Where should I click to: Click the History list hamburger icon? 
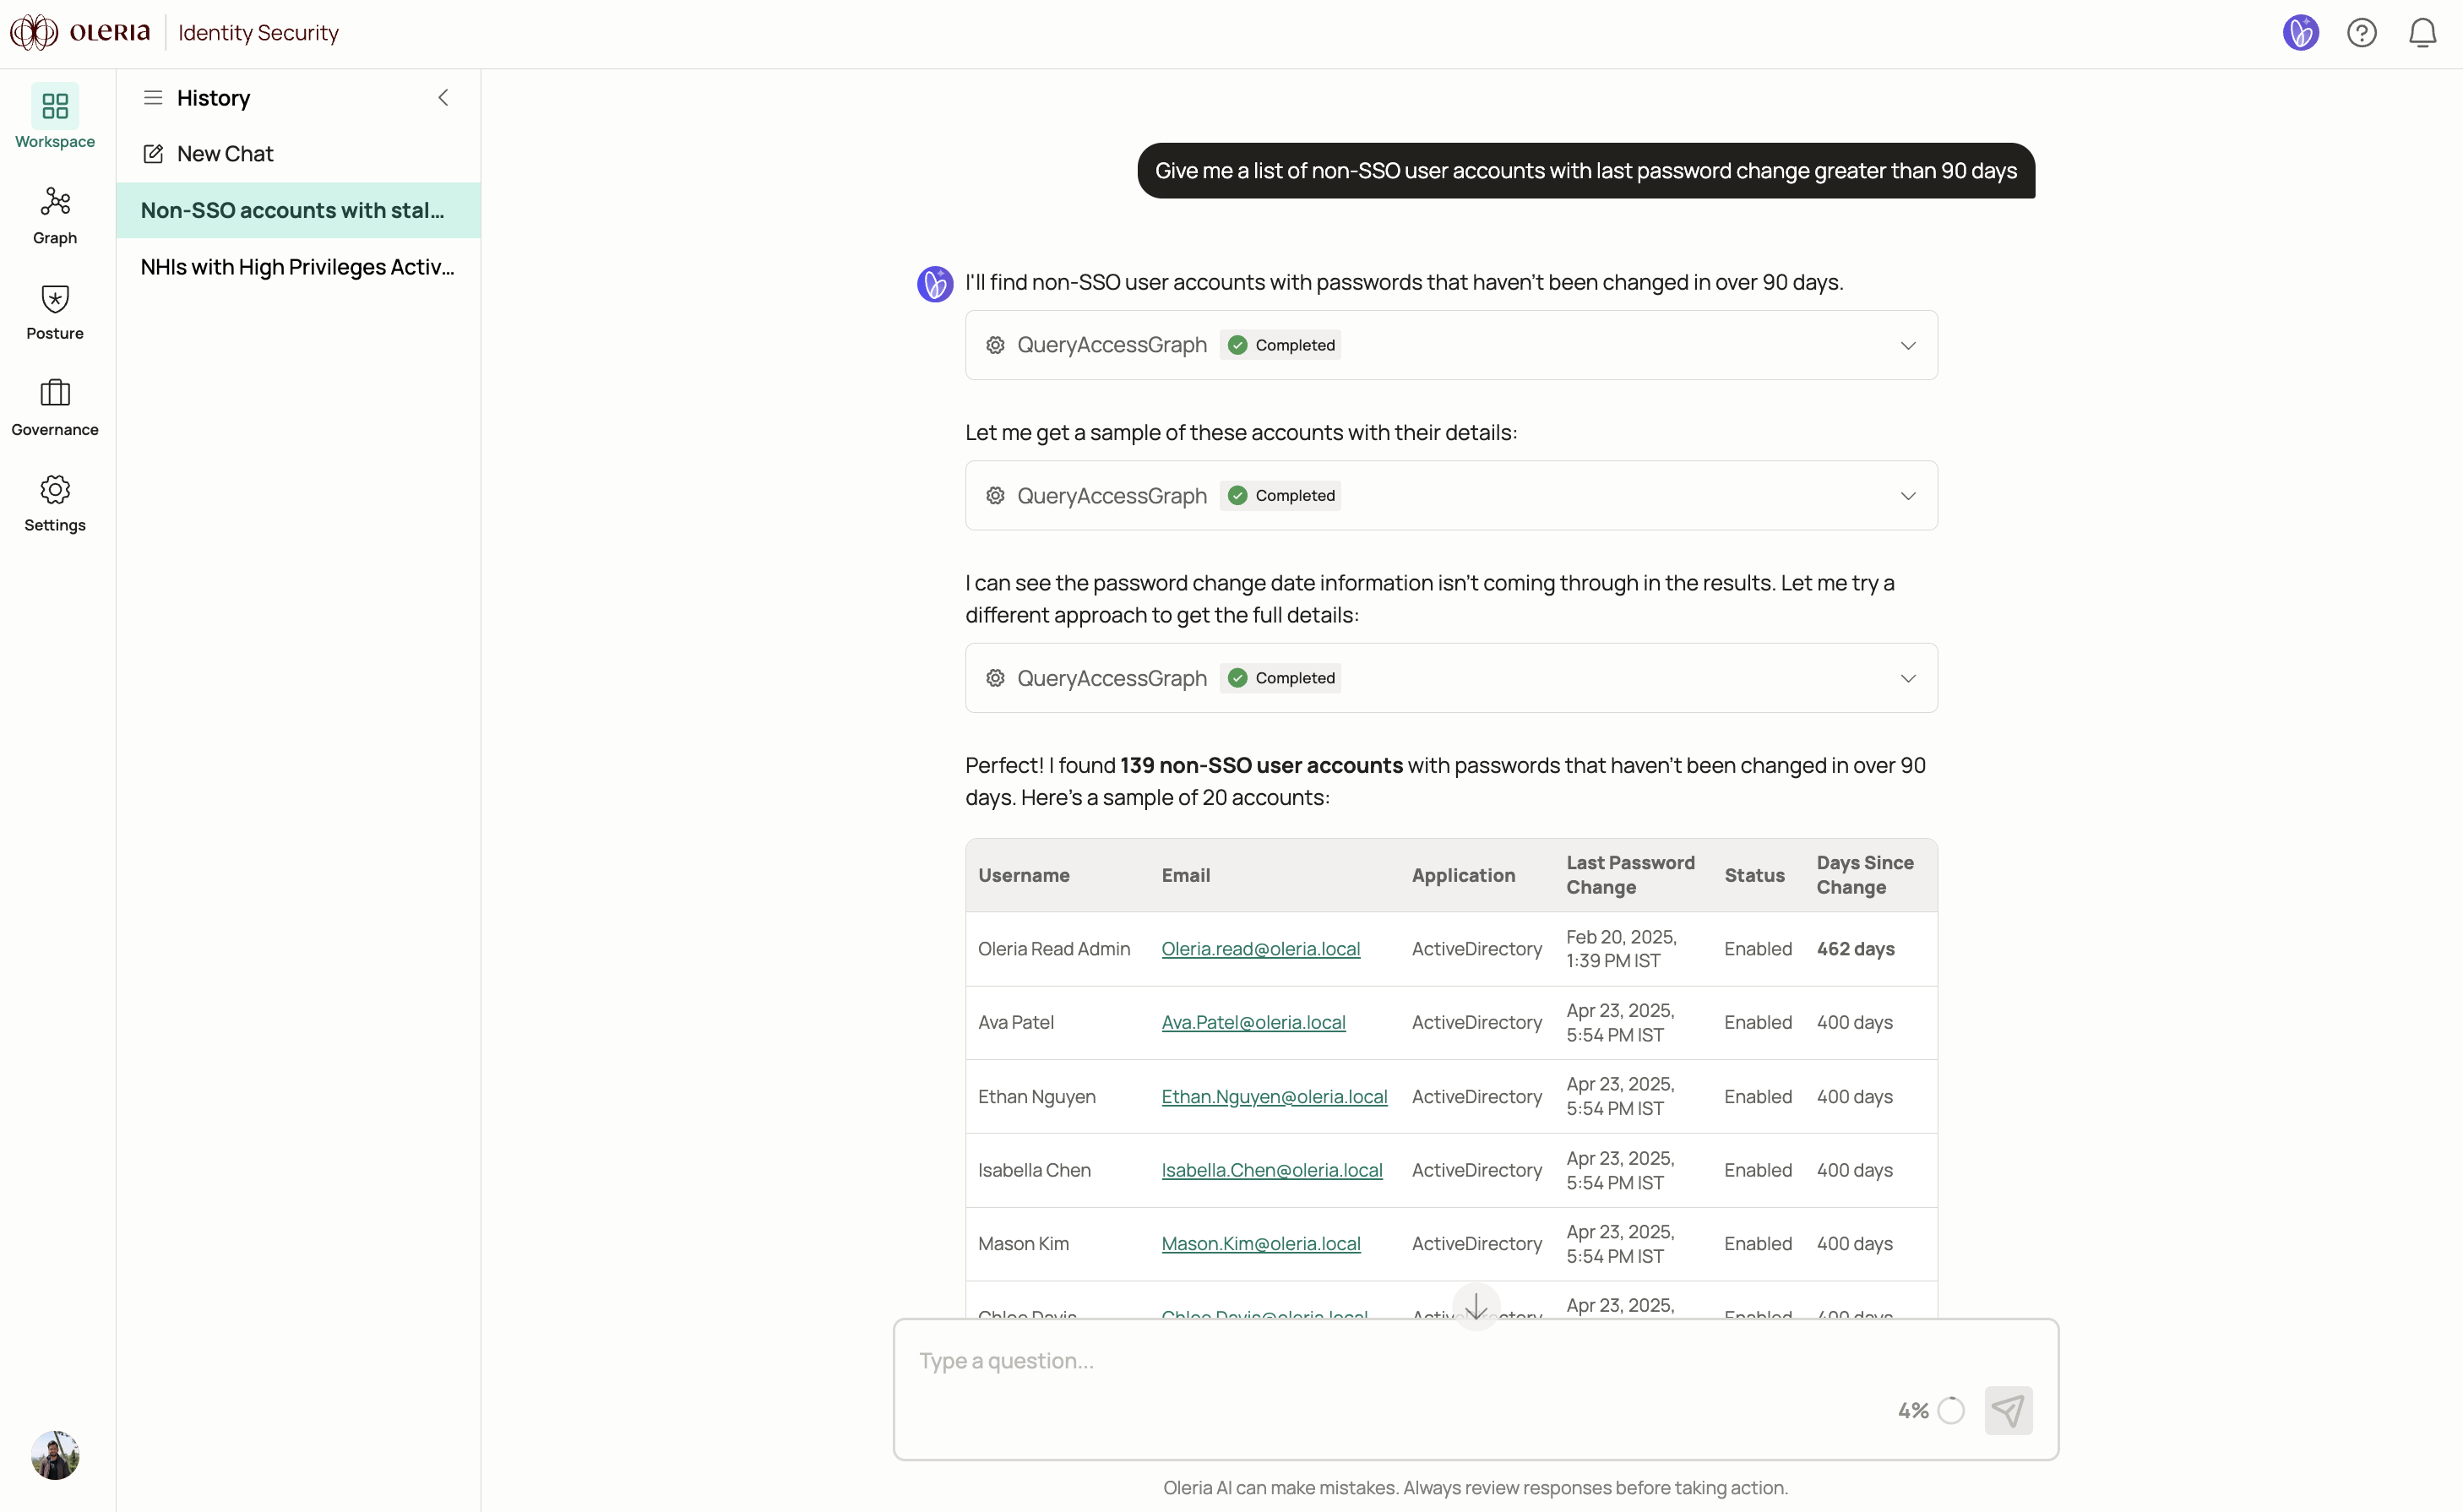click(153, 98)
